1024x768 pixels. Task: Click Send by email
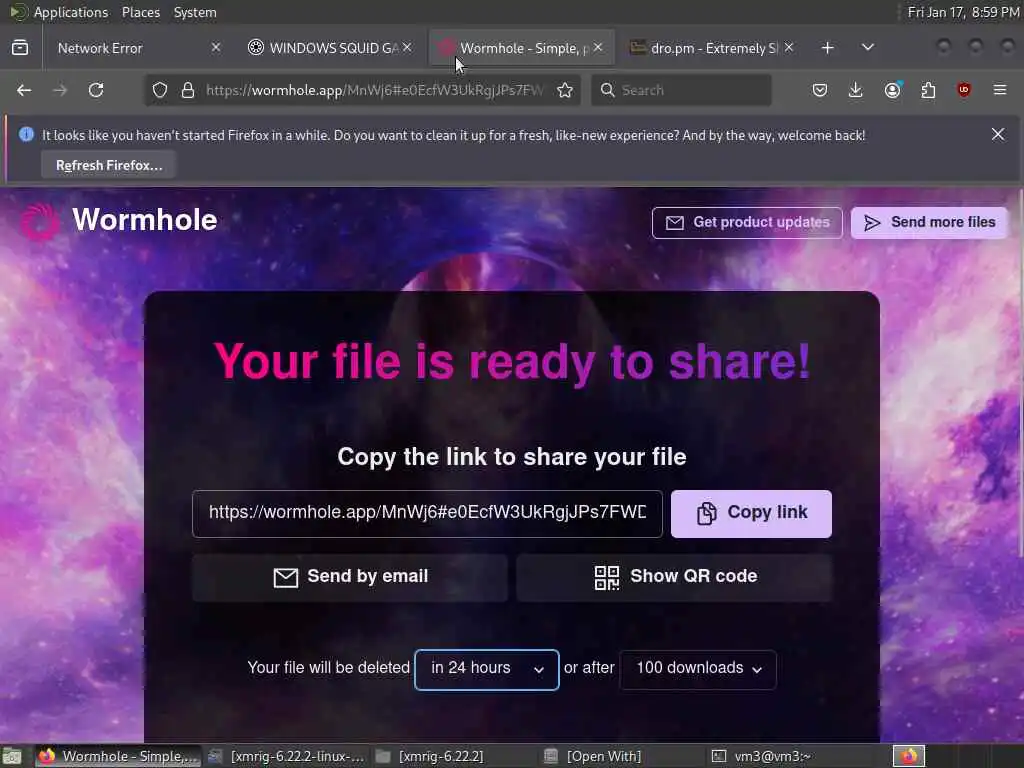pos(349,577)
